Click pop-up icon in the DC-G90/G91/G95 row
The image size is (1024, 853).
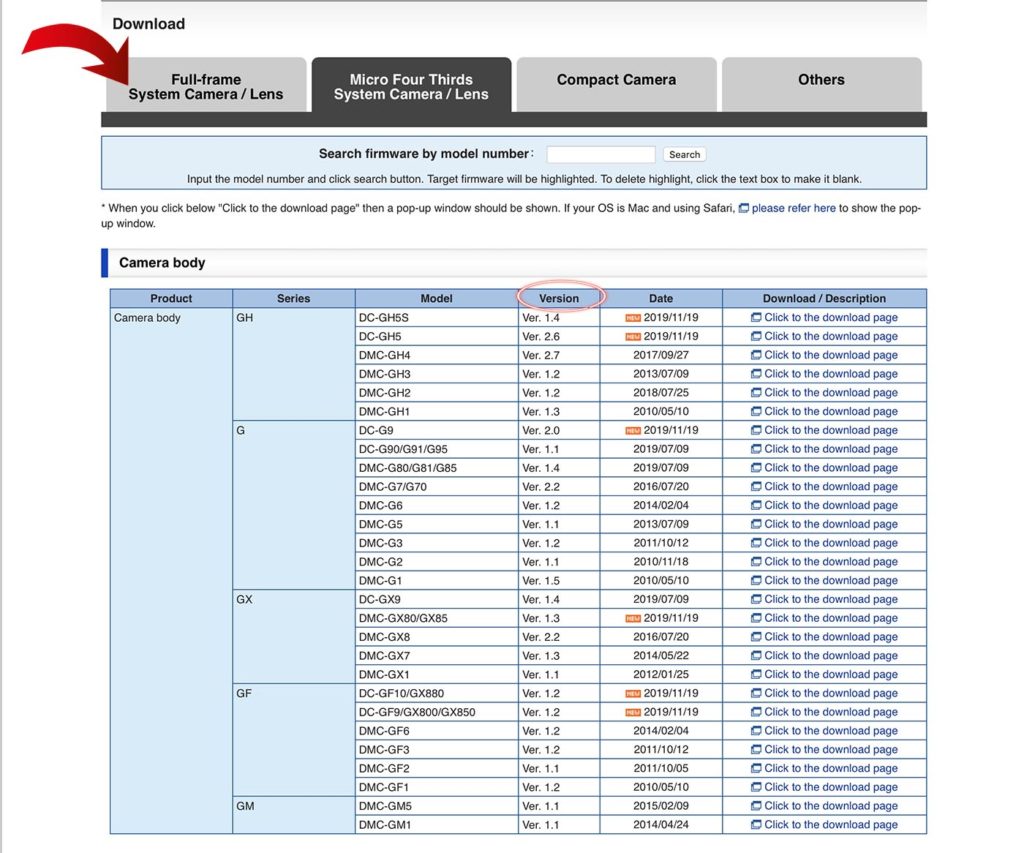pos(756,449)
